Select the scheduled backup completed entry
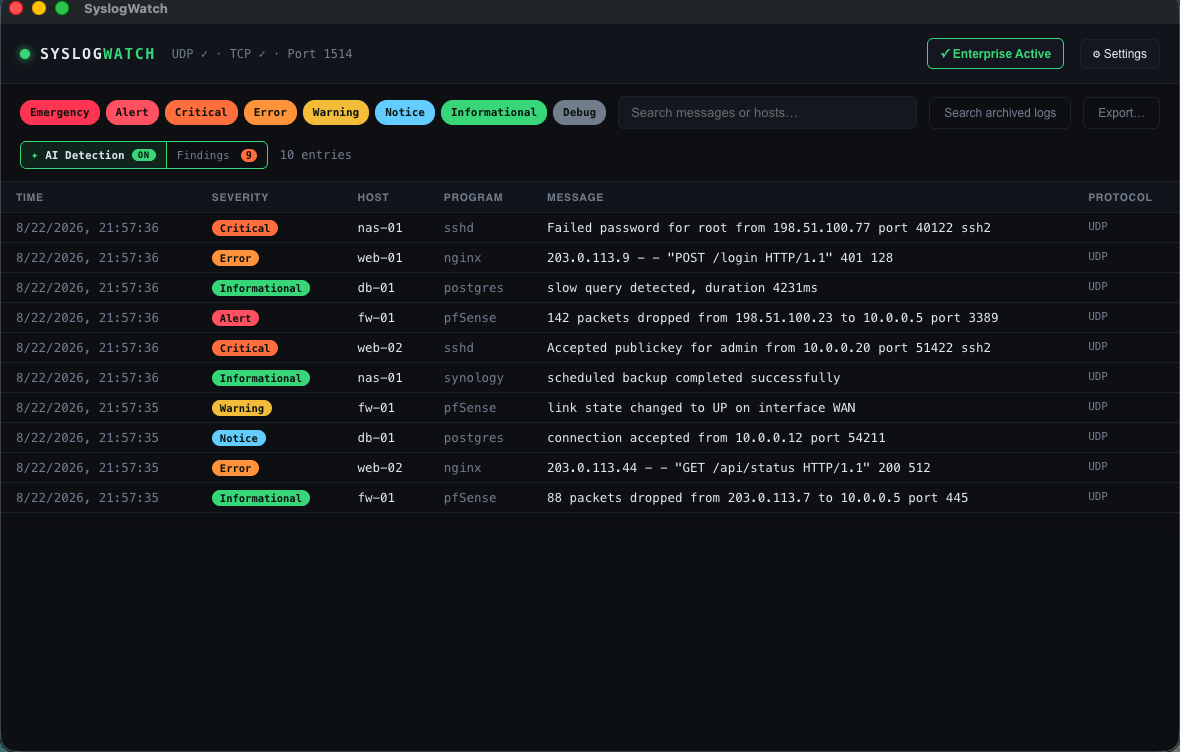 point(590,378)
